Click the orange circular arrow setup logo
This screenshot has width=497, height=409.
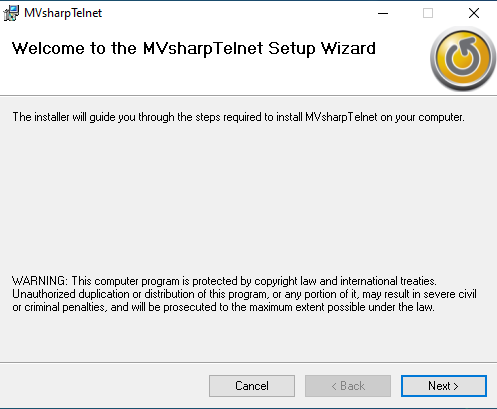click(462, 59)
